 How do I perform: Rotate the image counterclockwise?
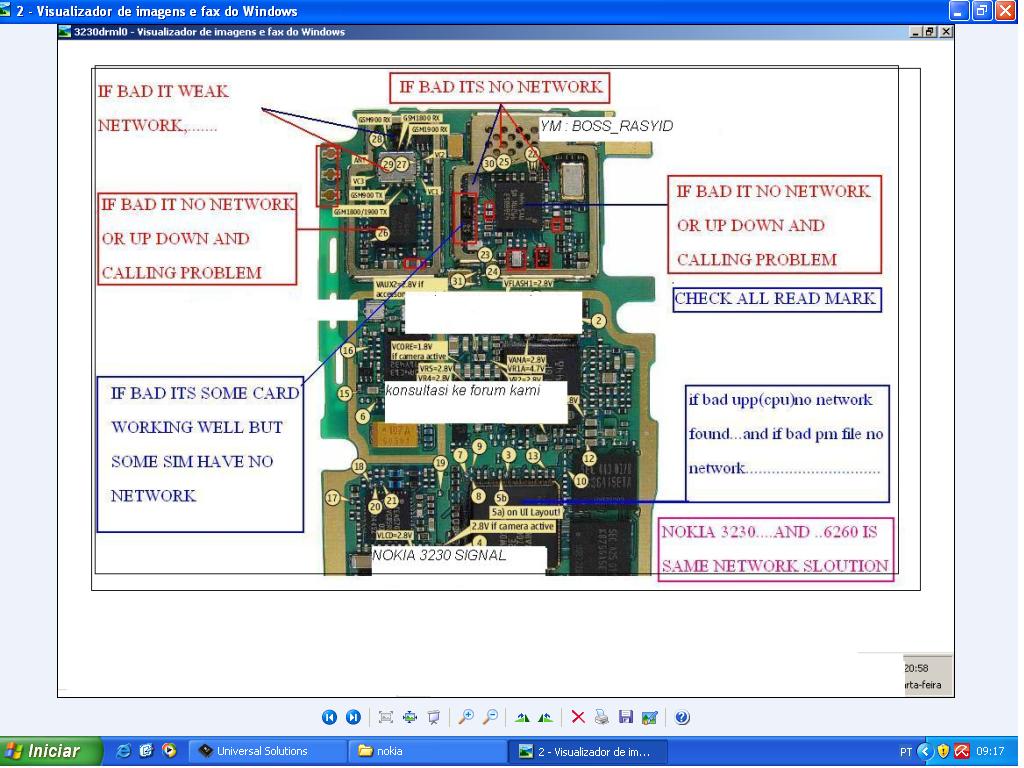point(545,717)
